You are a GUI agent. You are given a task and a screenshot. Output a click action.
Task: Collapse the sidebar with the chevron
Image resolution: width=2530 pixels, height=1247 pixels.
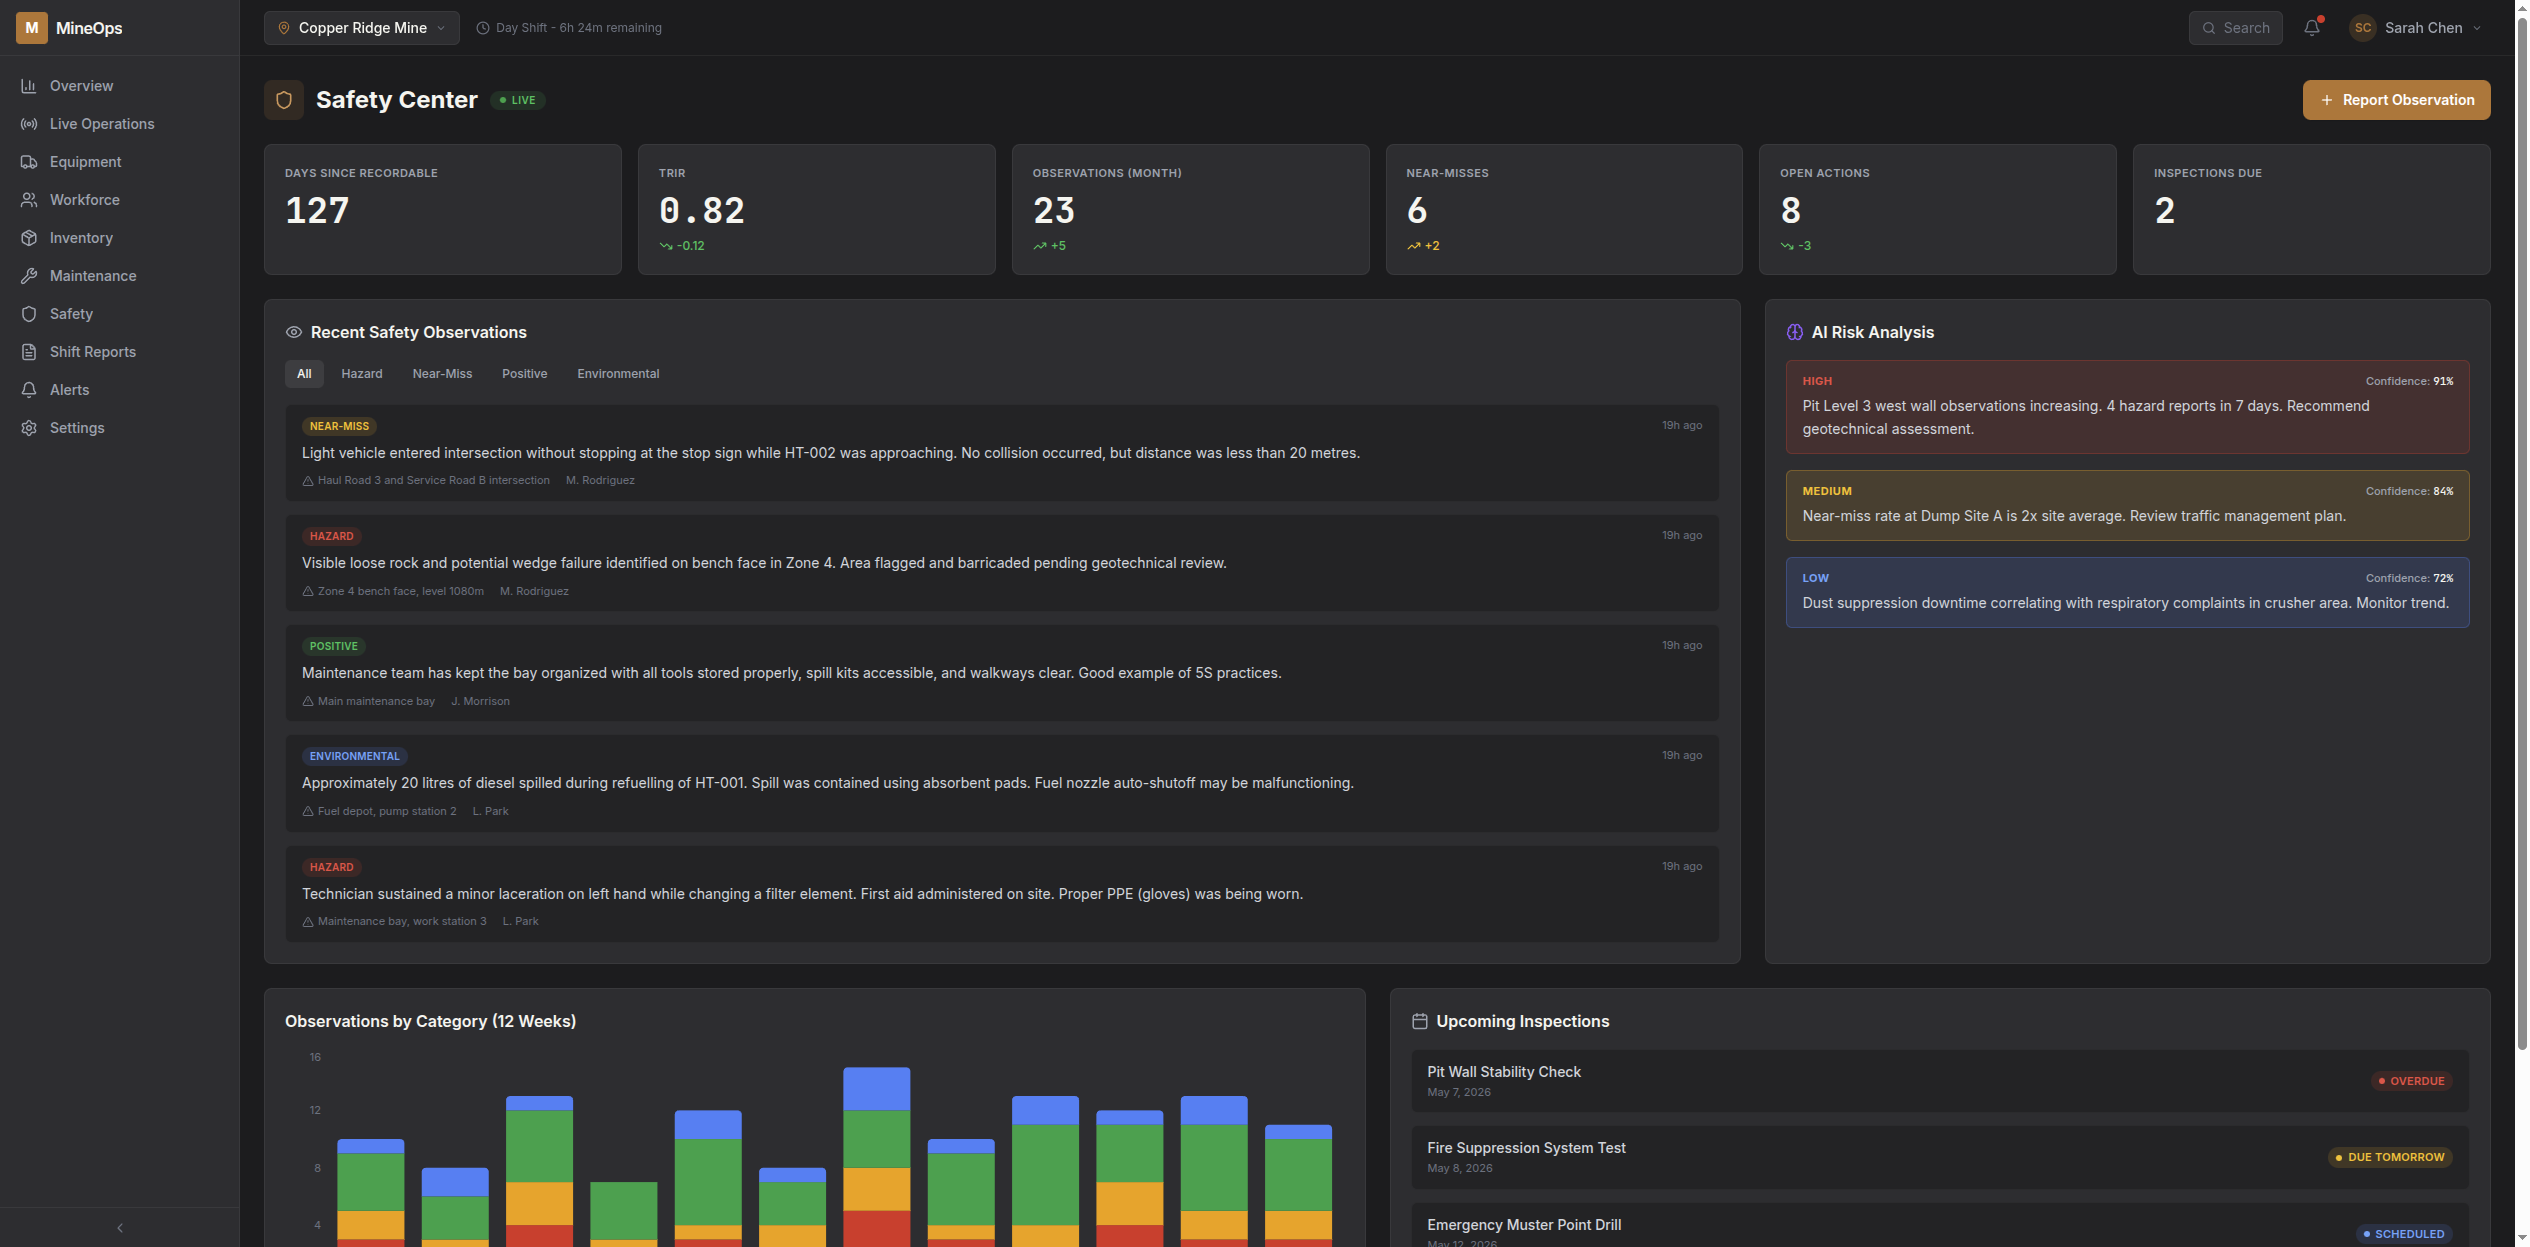tap(120, 1228)
